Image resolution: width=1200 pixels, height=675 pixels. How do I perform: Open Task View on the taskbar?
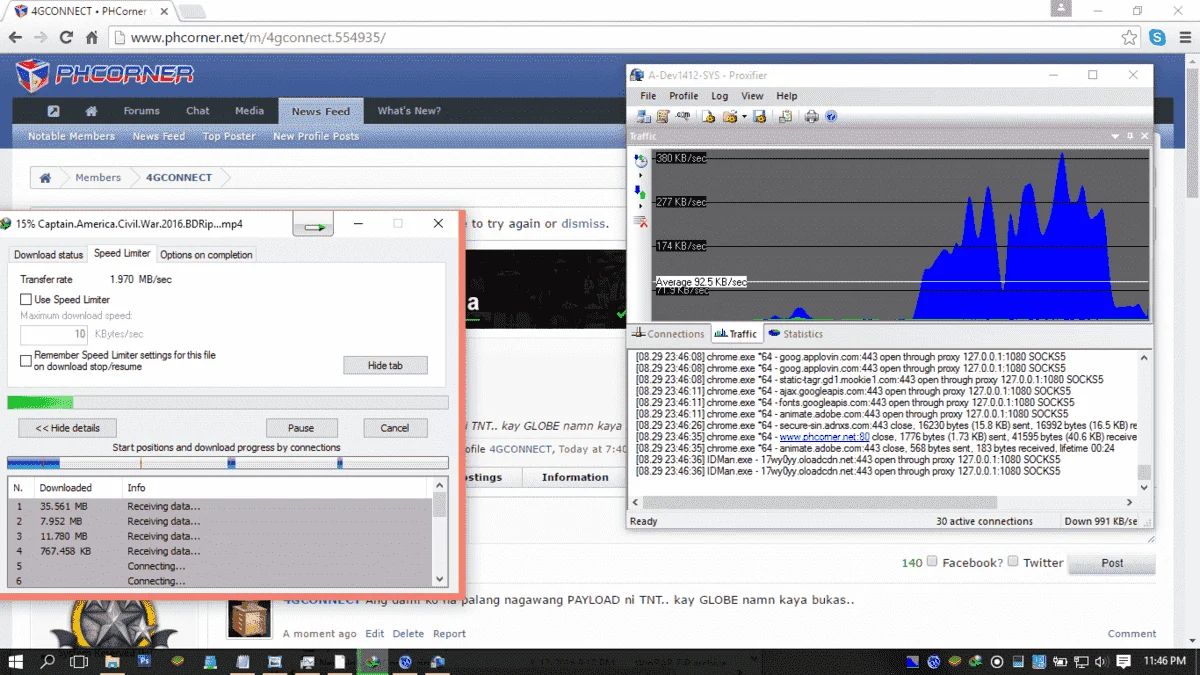(x=79, y=662)
